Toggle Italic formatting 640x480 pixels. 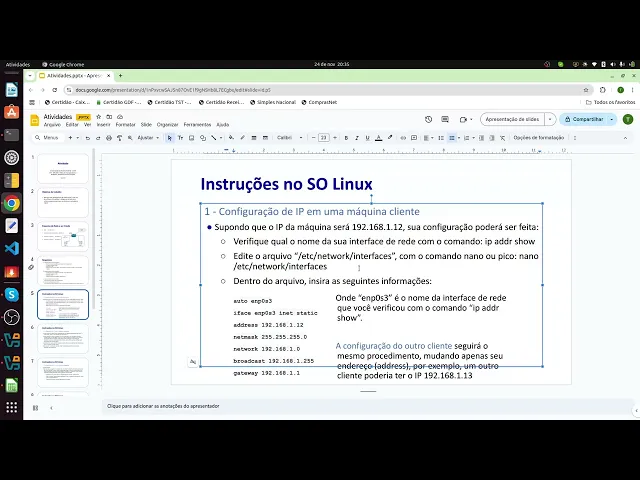[357, 138]
